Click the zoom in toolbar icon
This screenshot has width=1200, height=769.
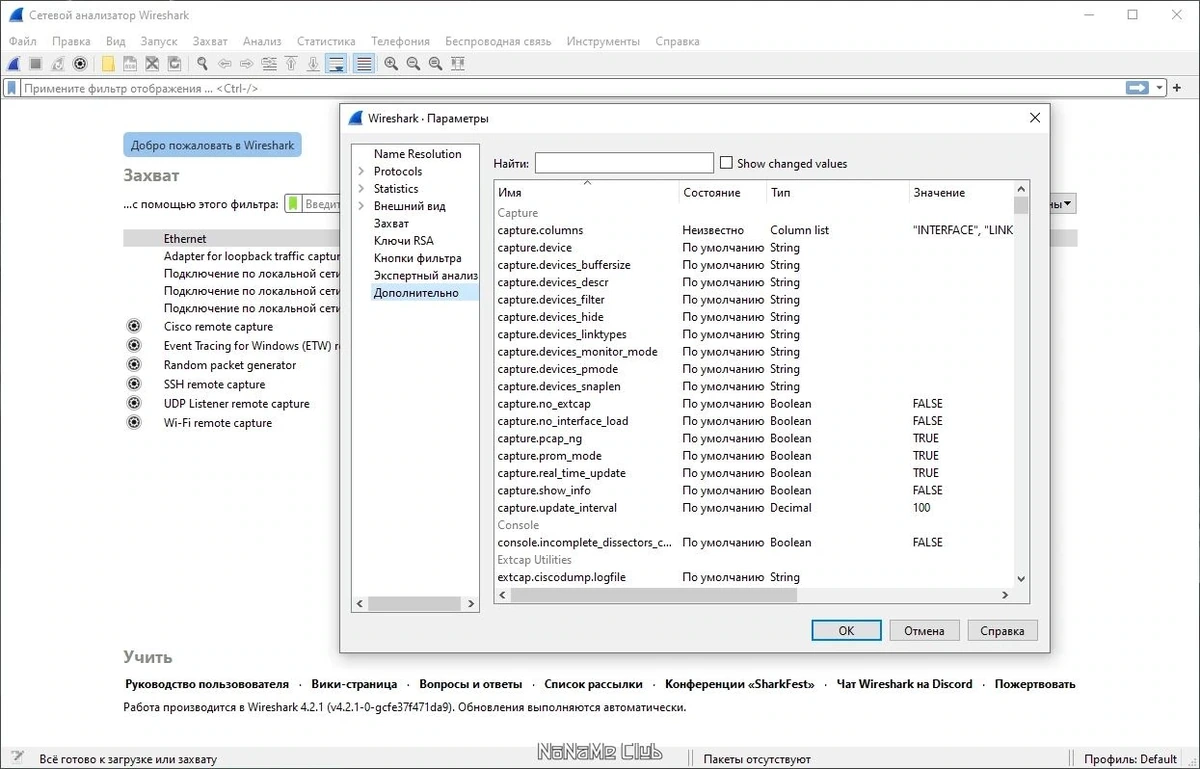[391, 63]
